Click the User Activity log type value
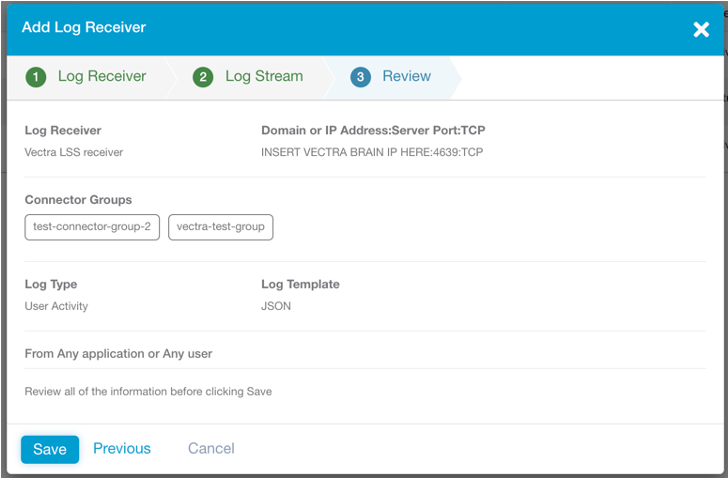The width and height of the screenshot is (728, 478). tap(56, 306)
